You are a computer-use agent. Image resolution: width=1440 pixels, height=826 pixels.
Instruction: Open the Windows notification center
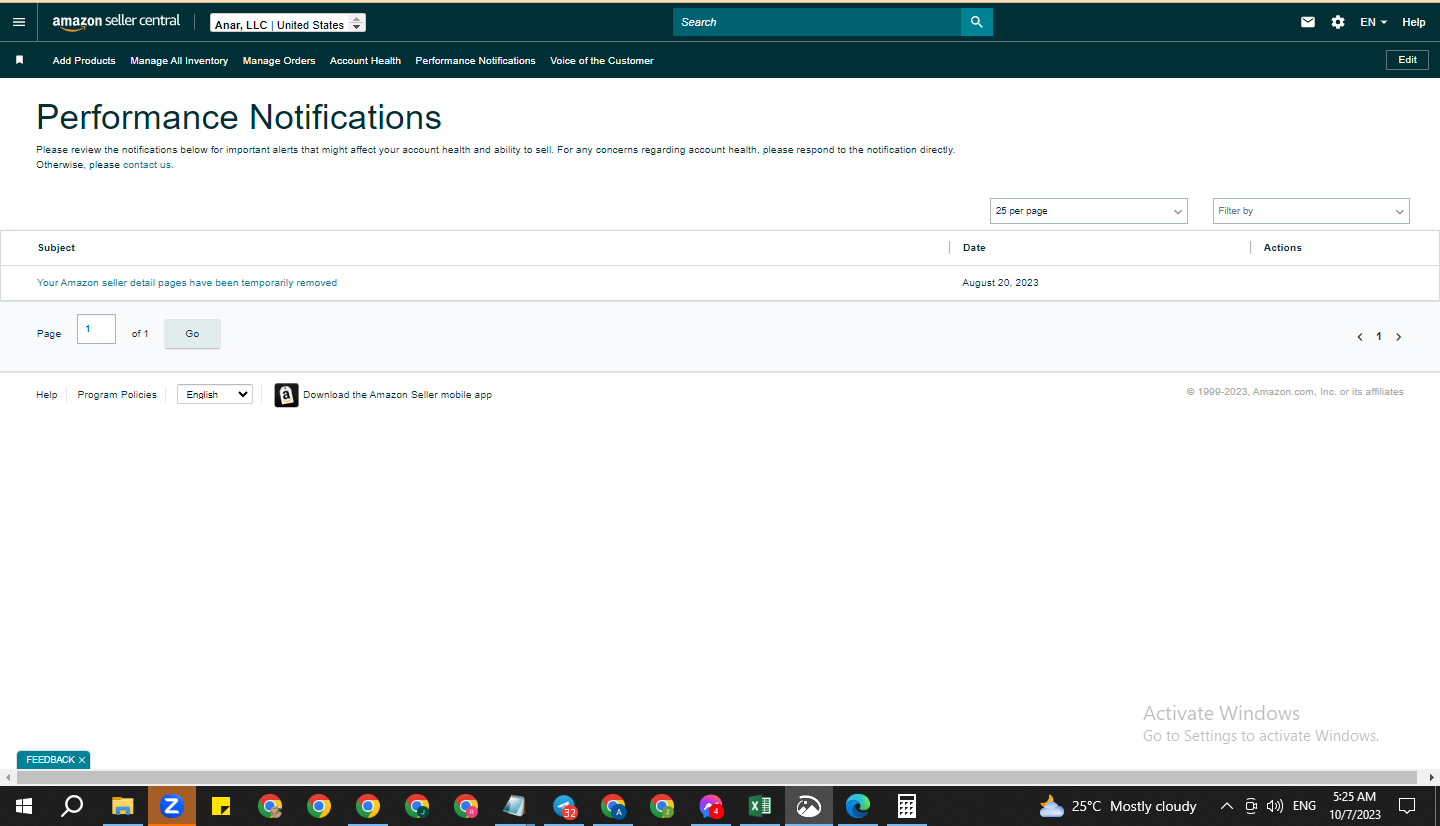(1407, 806)
